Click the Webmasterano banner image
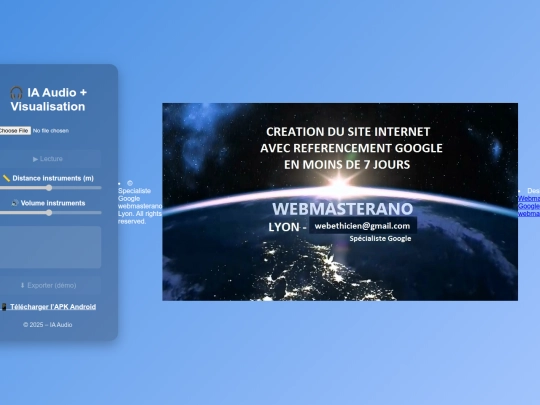The image size is (540, 405). [340, 202]
